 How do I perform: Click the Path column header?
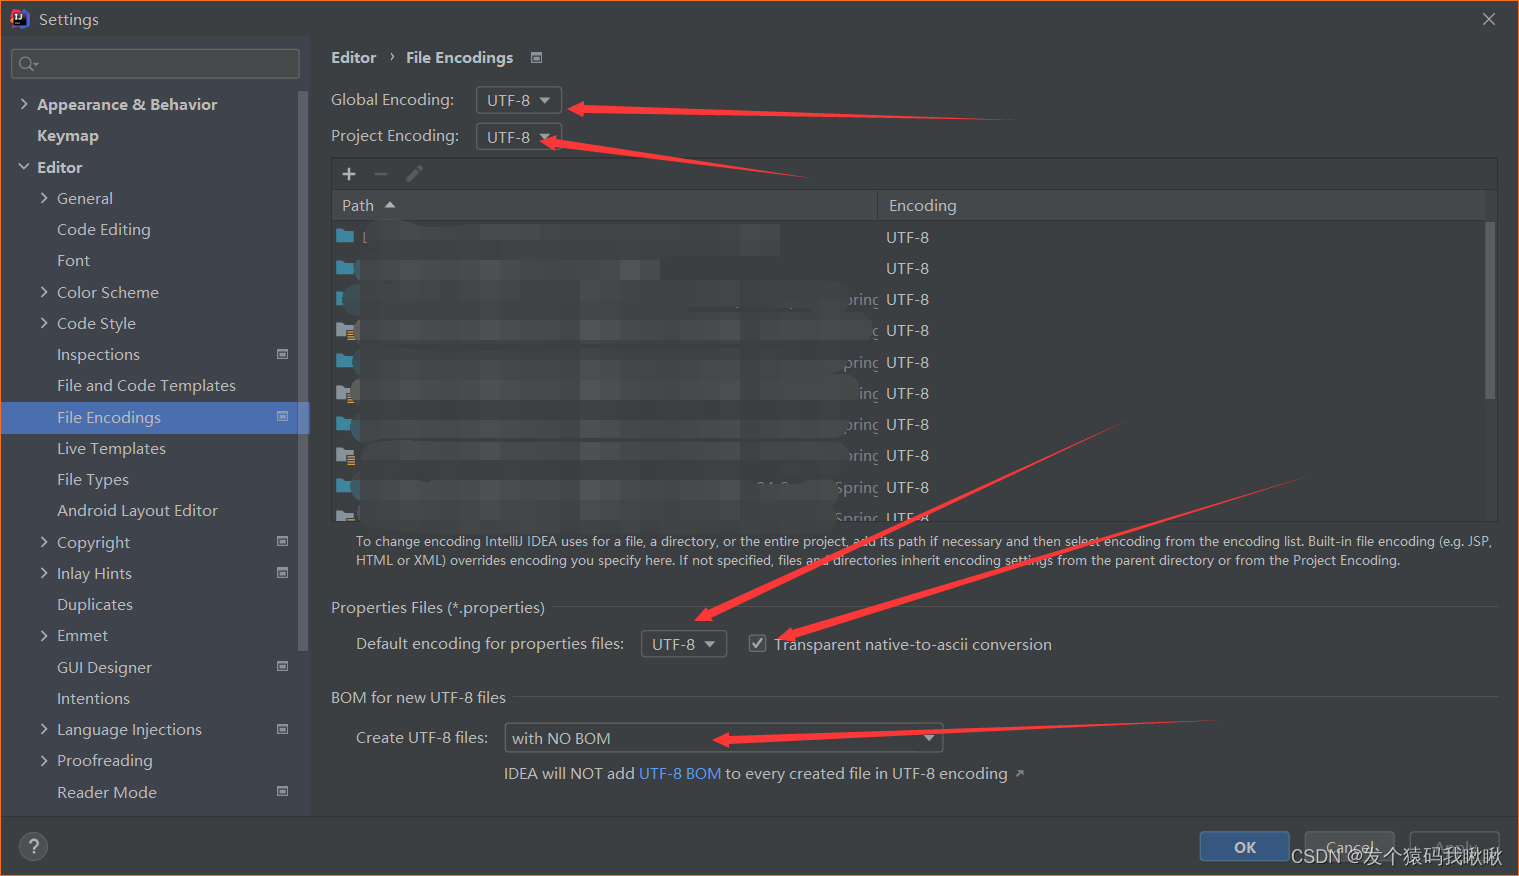(604, 205)
